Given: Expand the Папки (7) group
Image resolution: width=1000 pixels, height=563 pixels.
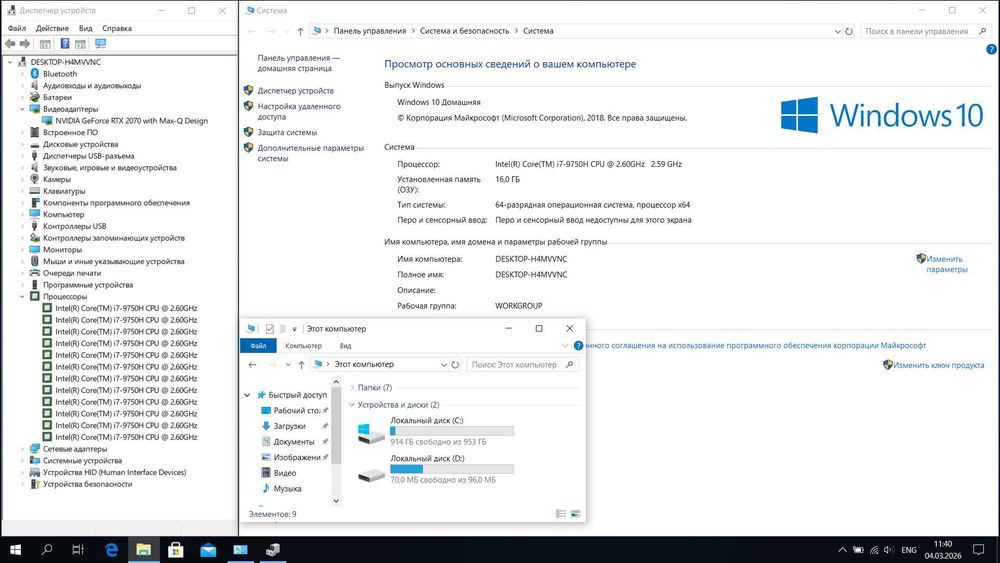Looking at the screenshot, I should 352,388.
